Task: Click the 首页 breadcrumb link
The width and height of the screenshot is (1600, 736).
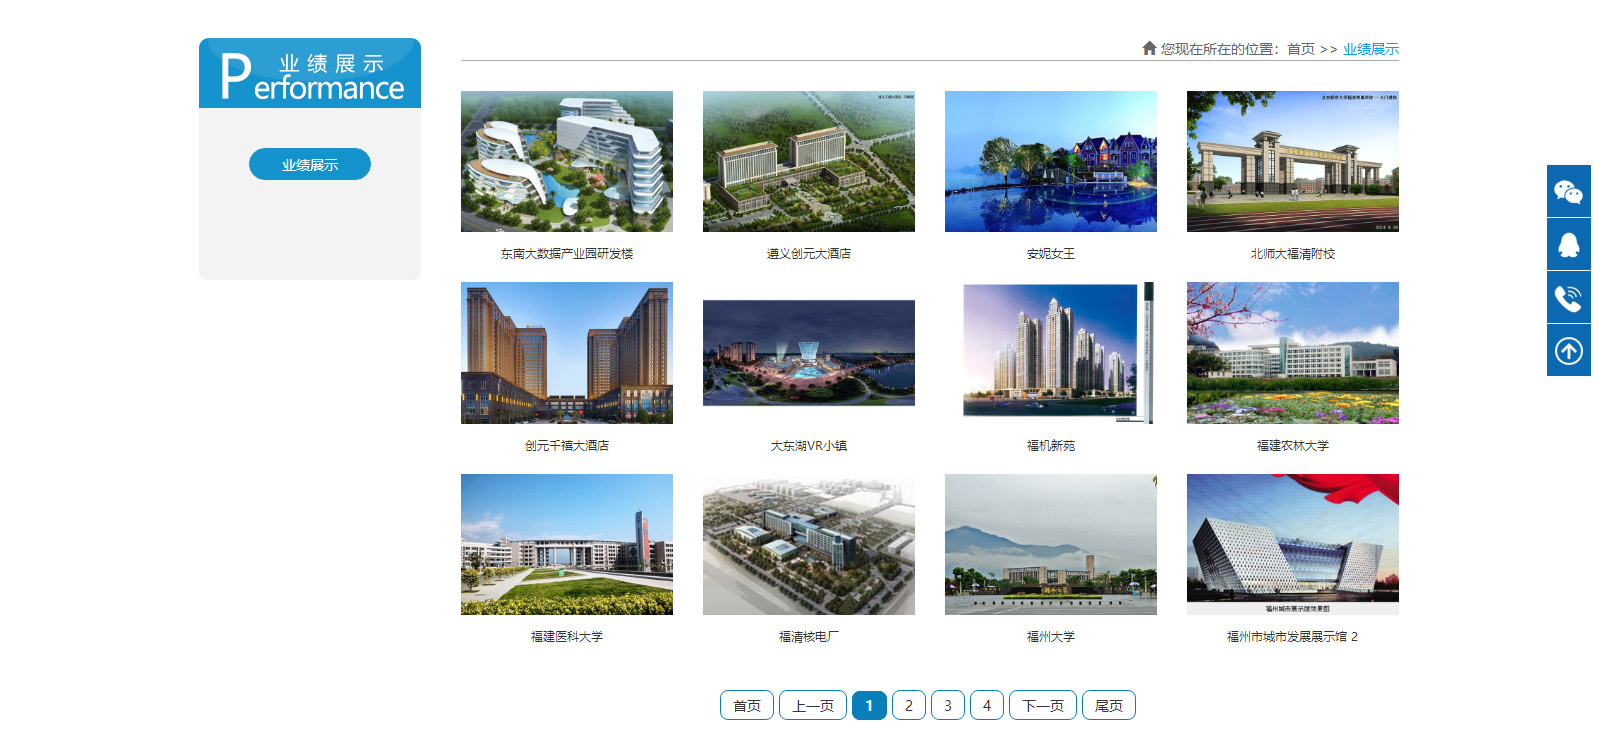Action: tap(1300, 49)
